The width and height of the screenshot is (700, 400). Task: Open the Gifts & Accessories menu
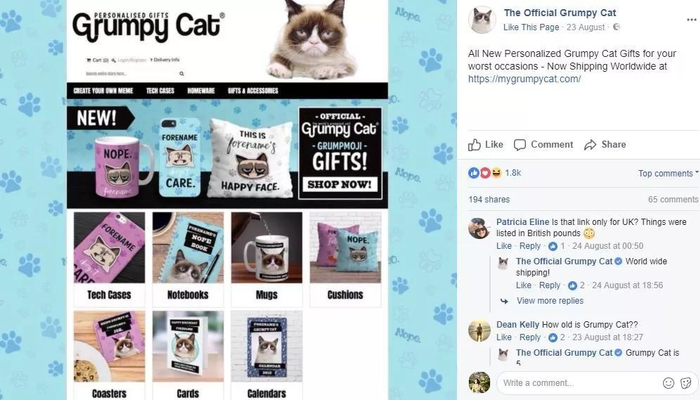pos(253,91)
